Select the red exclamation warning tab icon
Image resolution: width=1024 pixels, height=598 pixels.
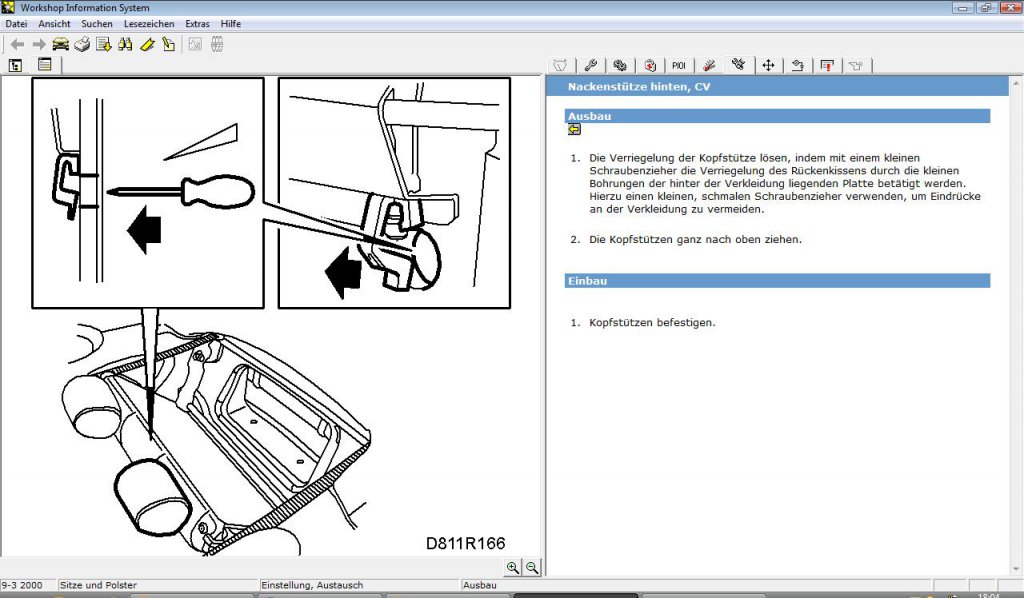[827, 65]
